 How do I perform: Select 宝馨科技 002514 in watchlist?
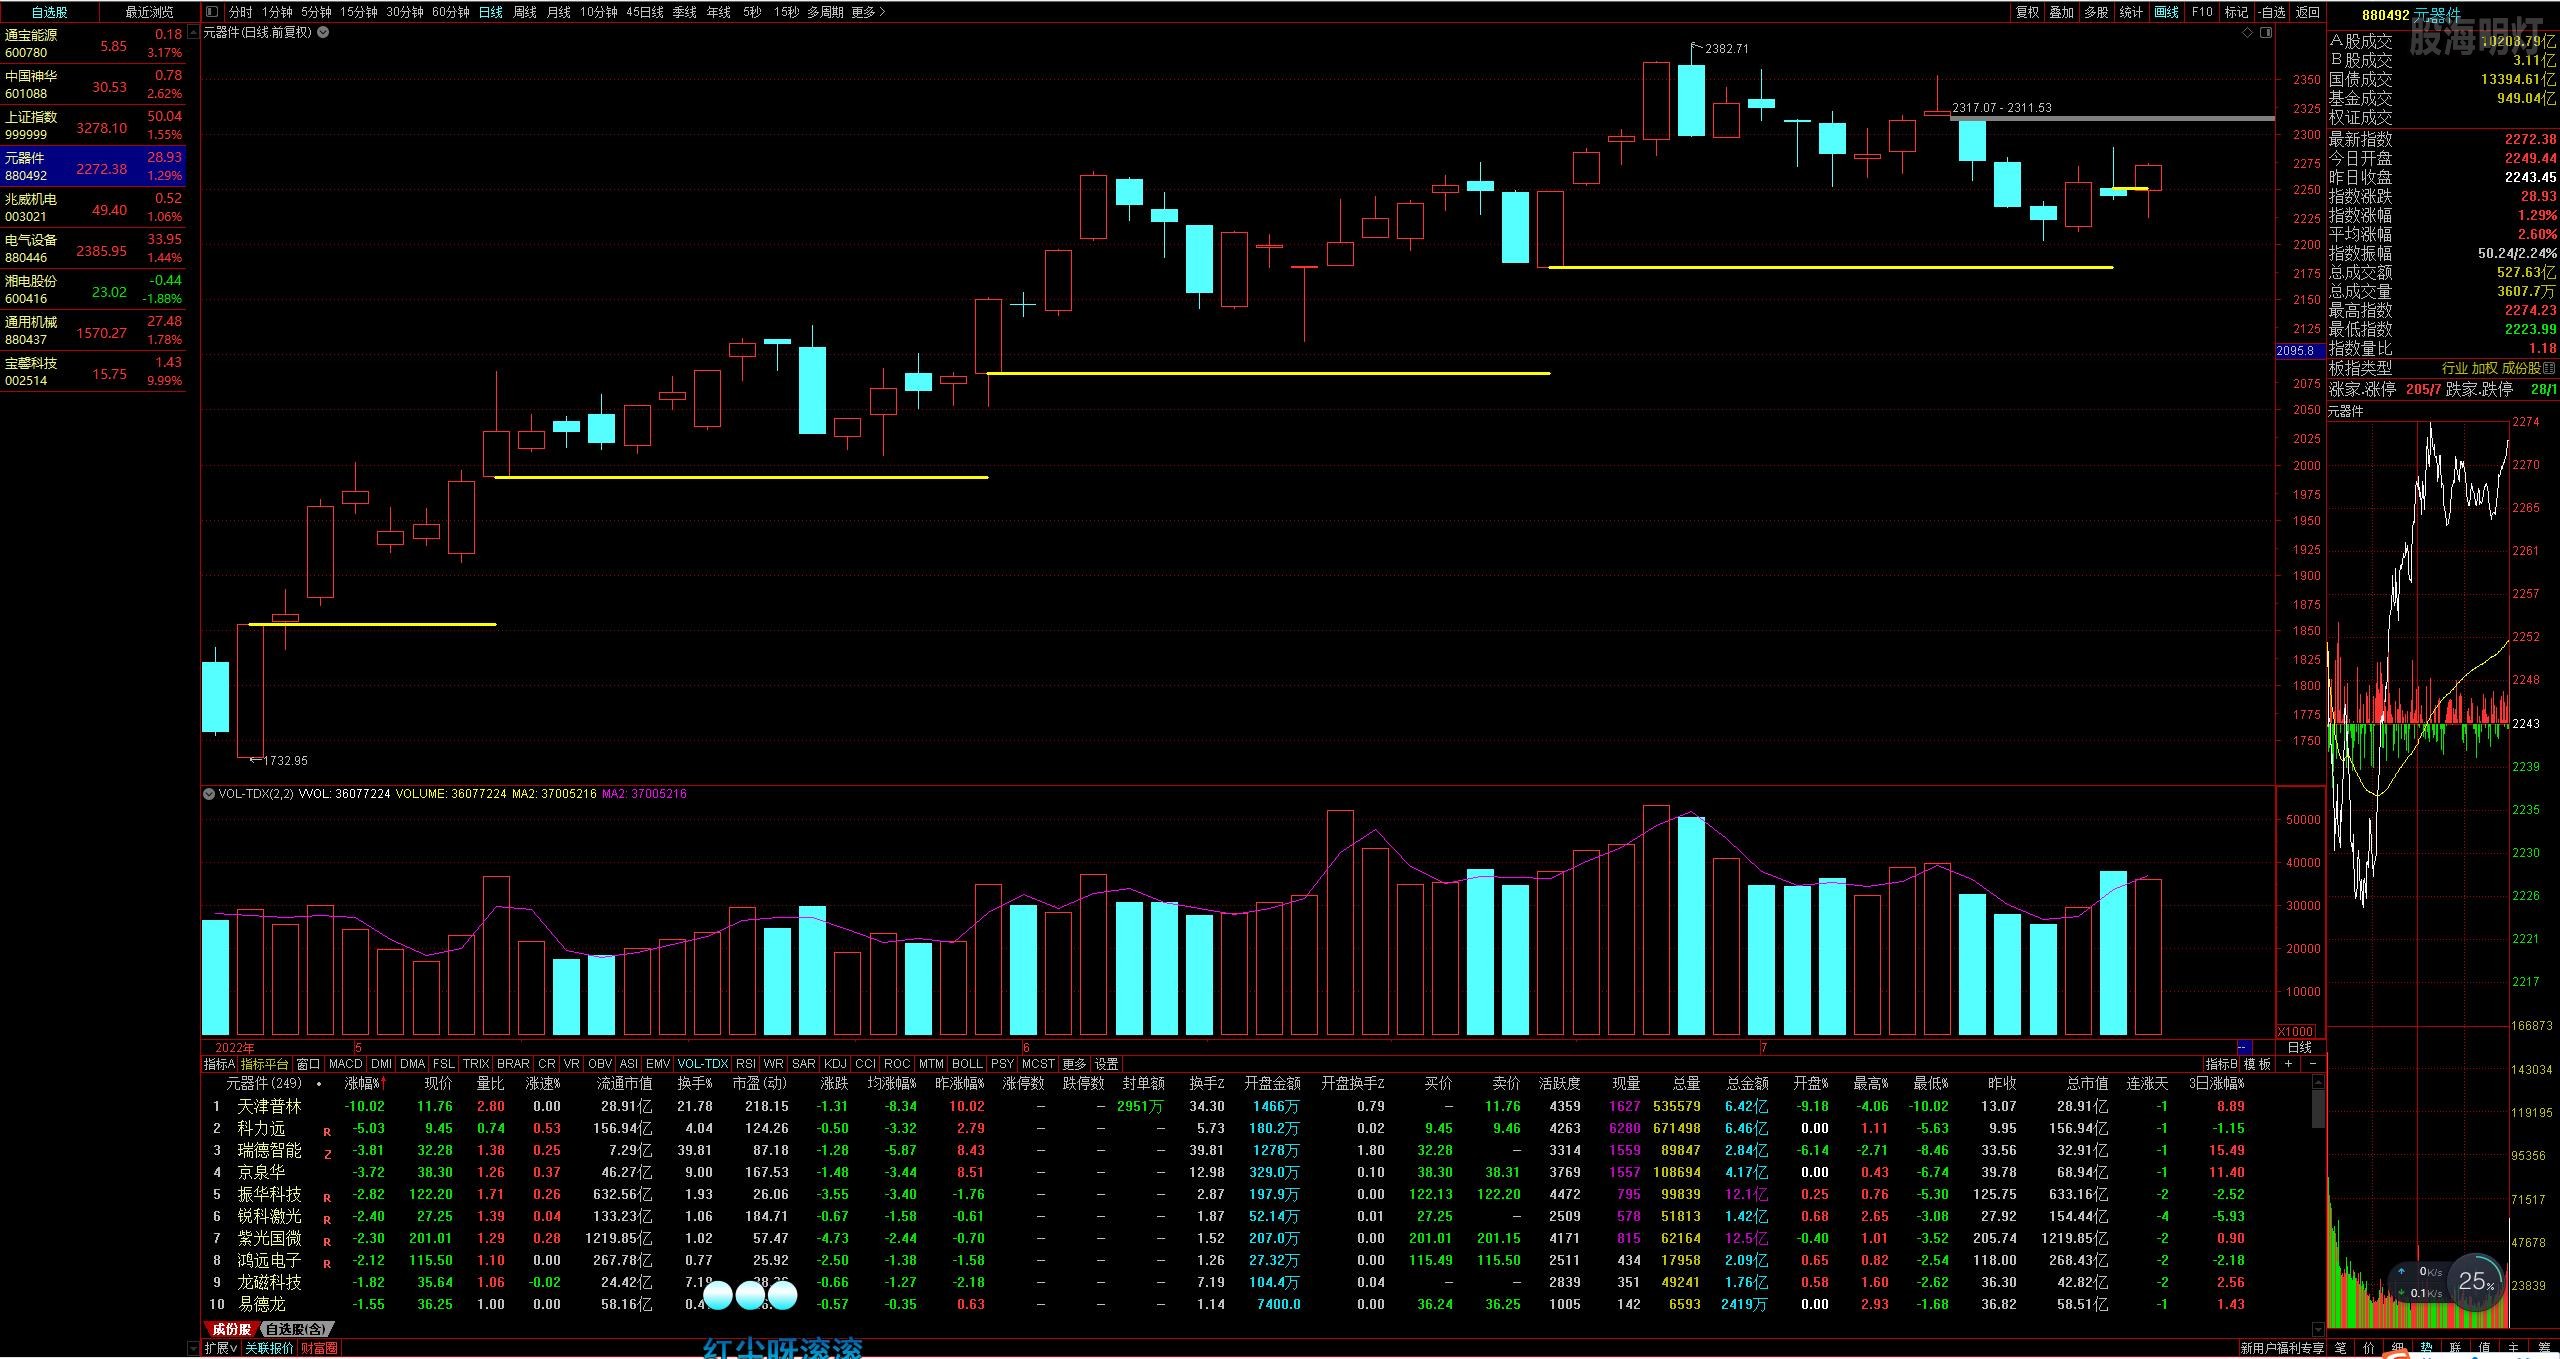click(x=93, y=372)
